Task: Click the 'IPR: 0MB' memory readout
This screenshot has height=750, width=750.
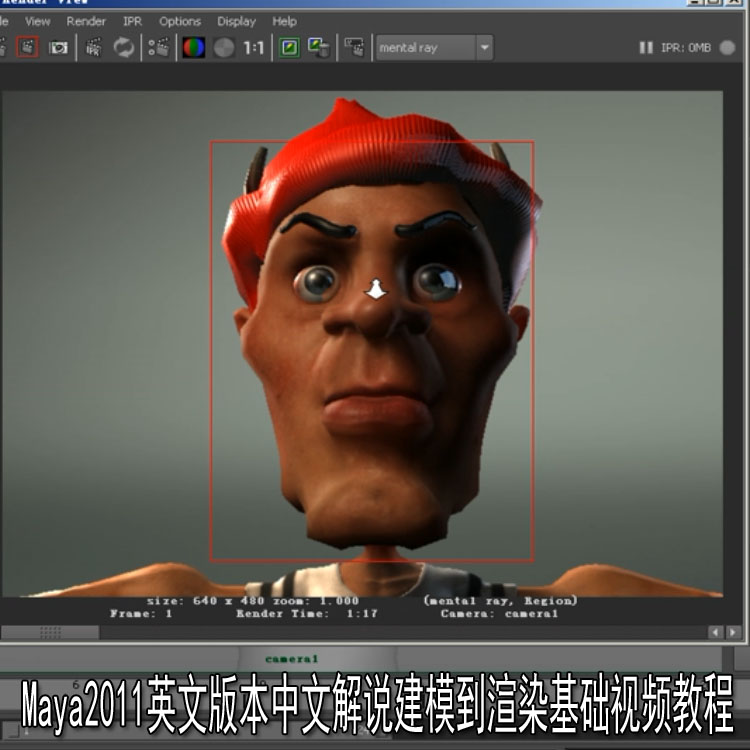Action: point(686,47)
